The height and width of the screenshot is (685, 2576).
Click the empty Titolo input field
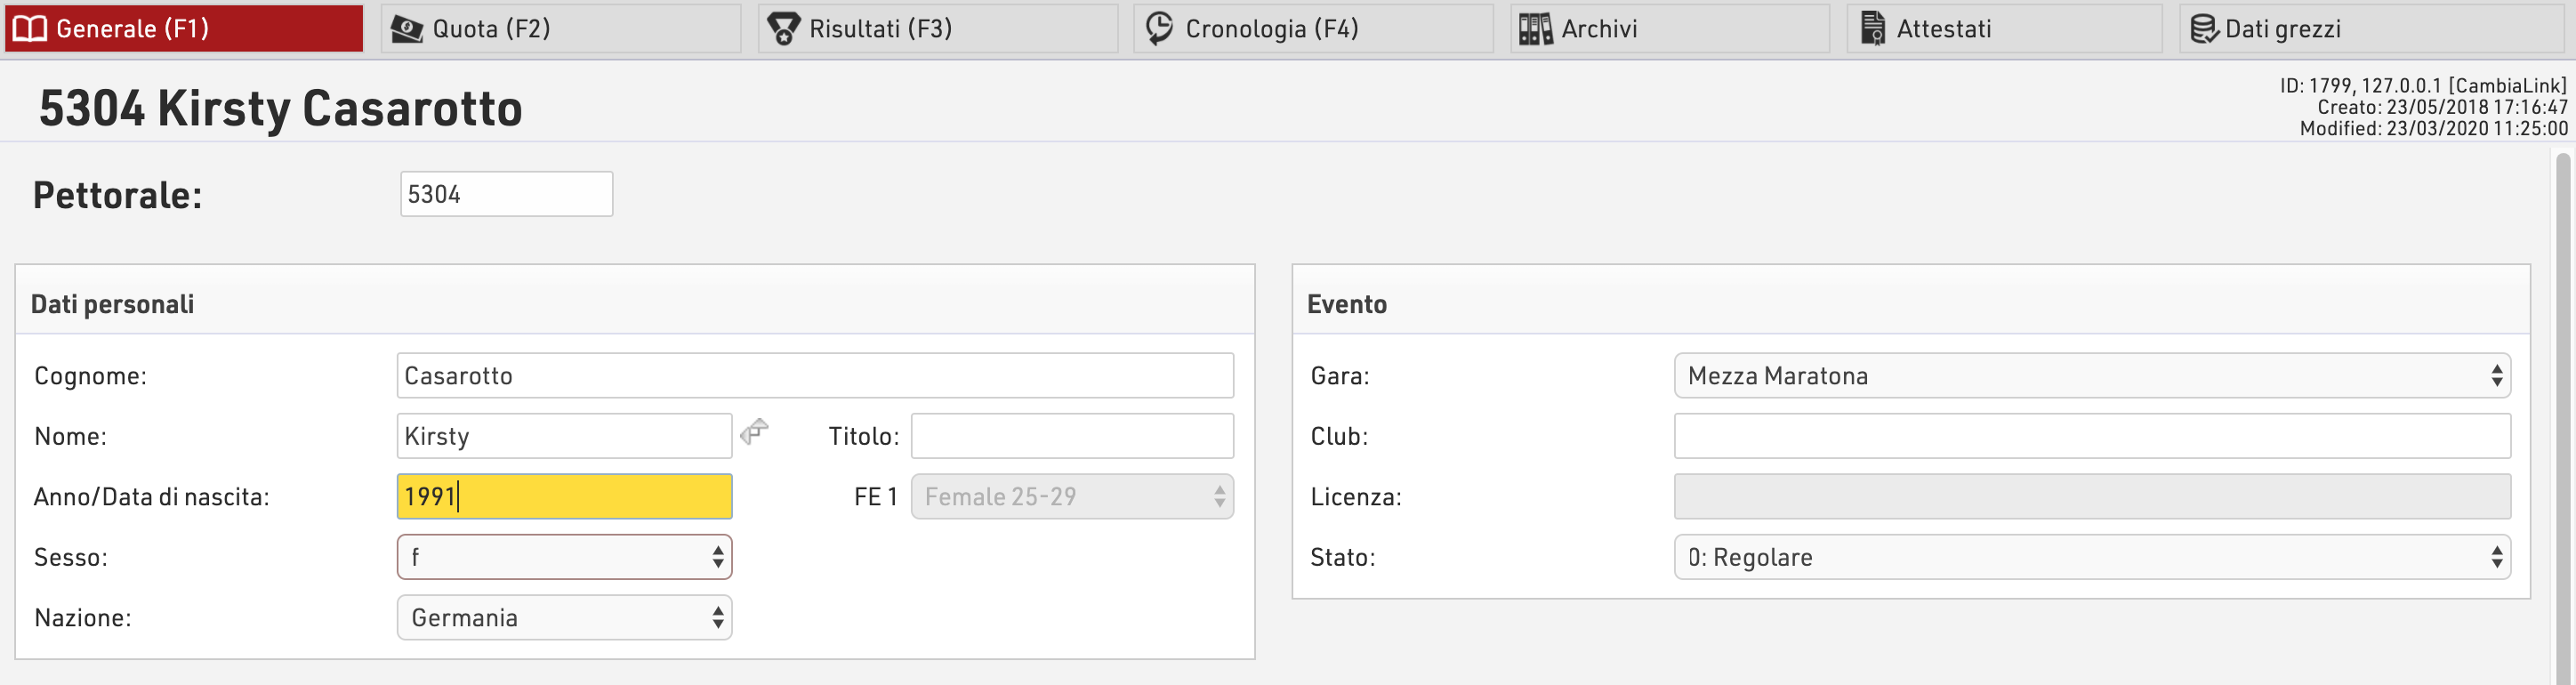coord(1072,436)
